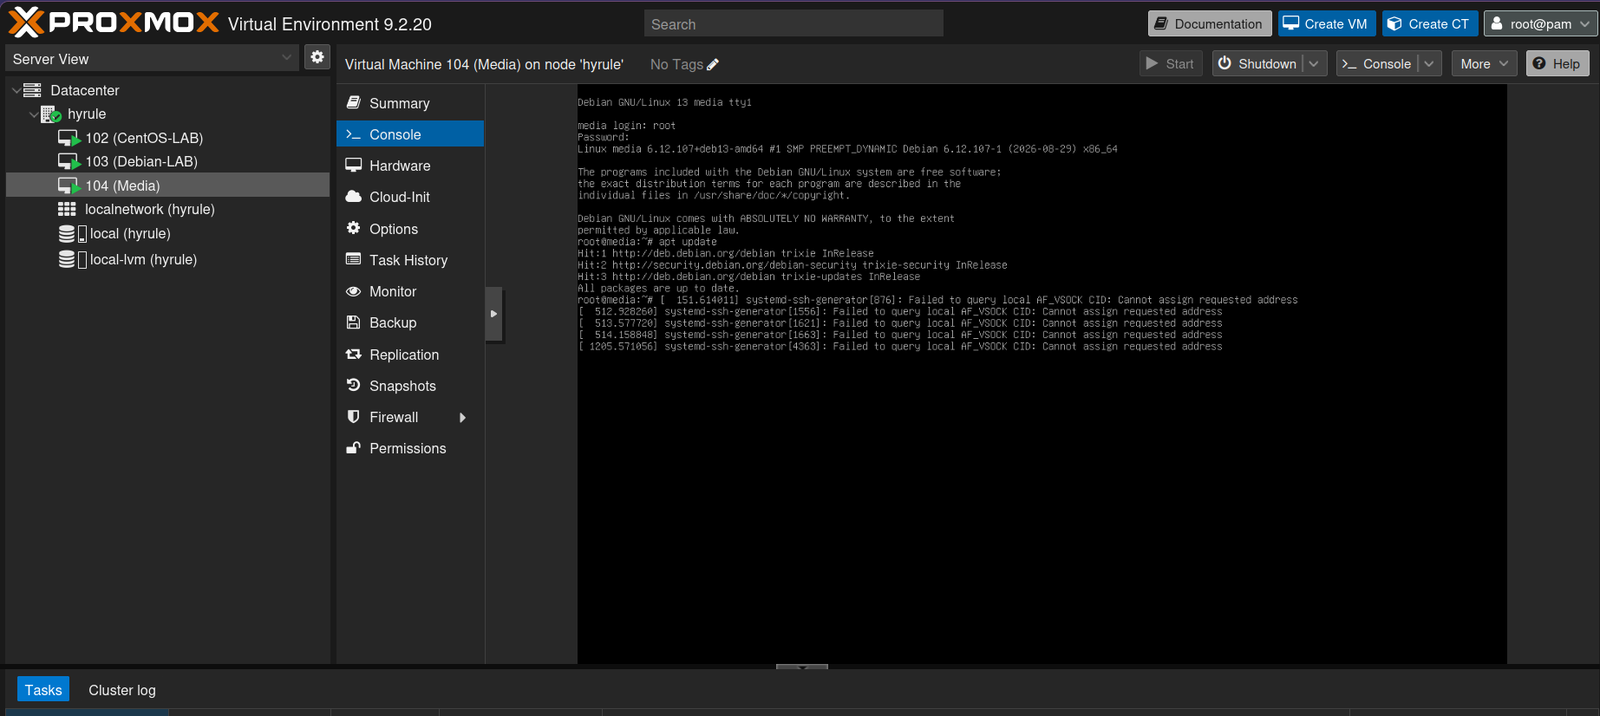
Task: Click the Start button
Action: (x=1171, y=64)
